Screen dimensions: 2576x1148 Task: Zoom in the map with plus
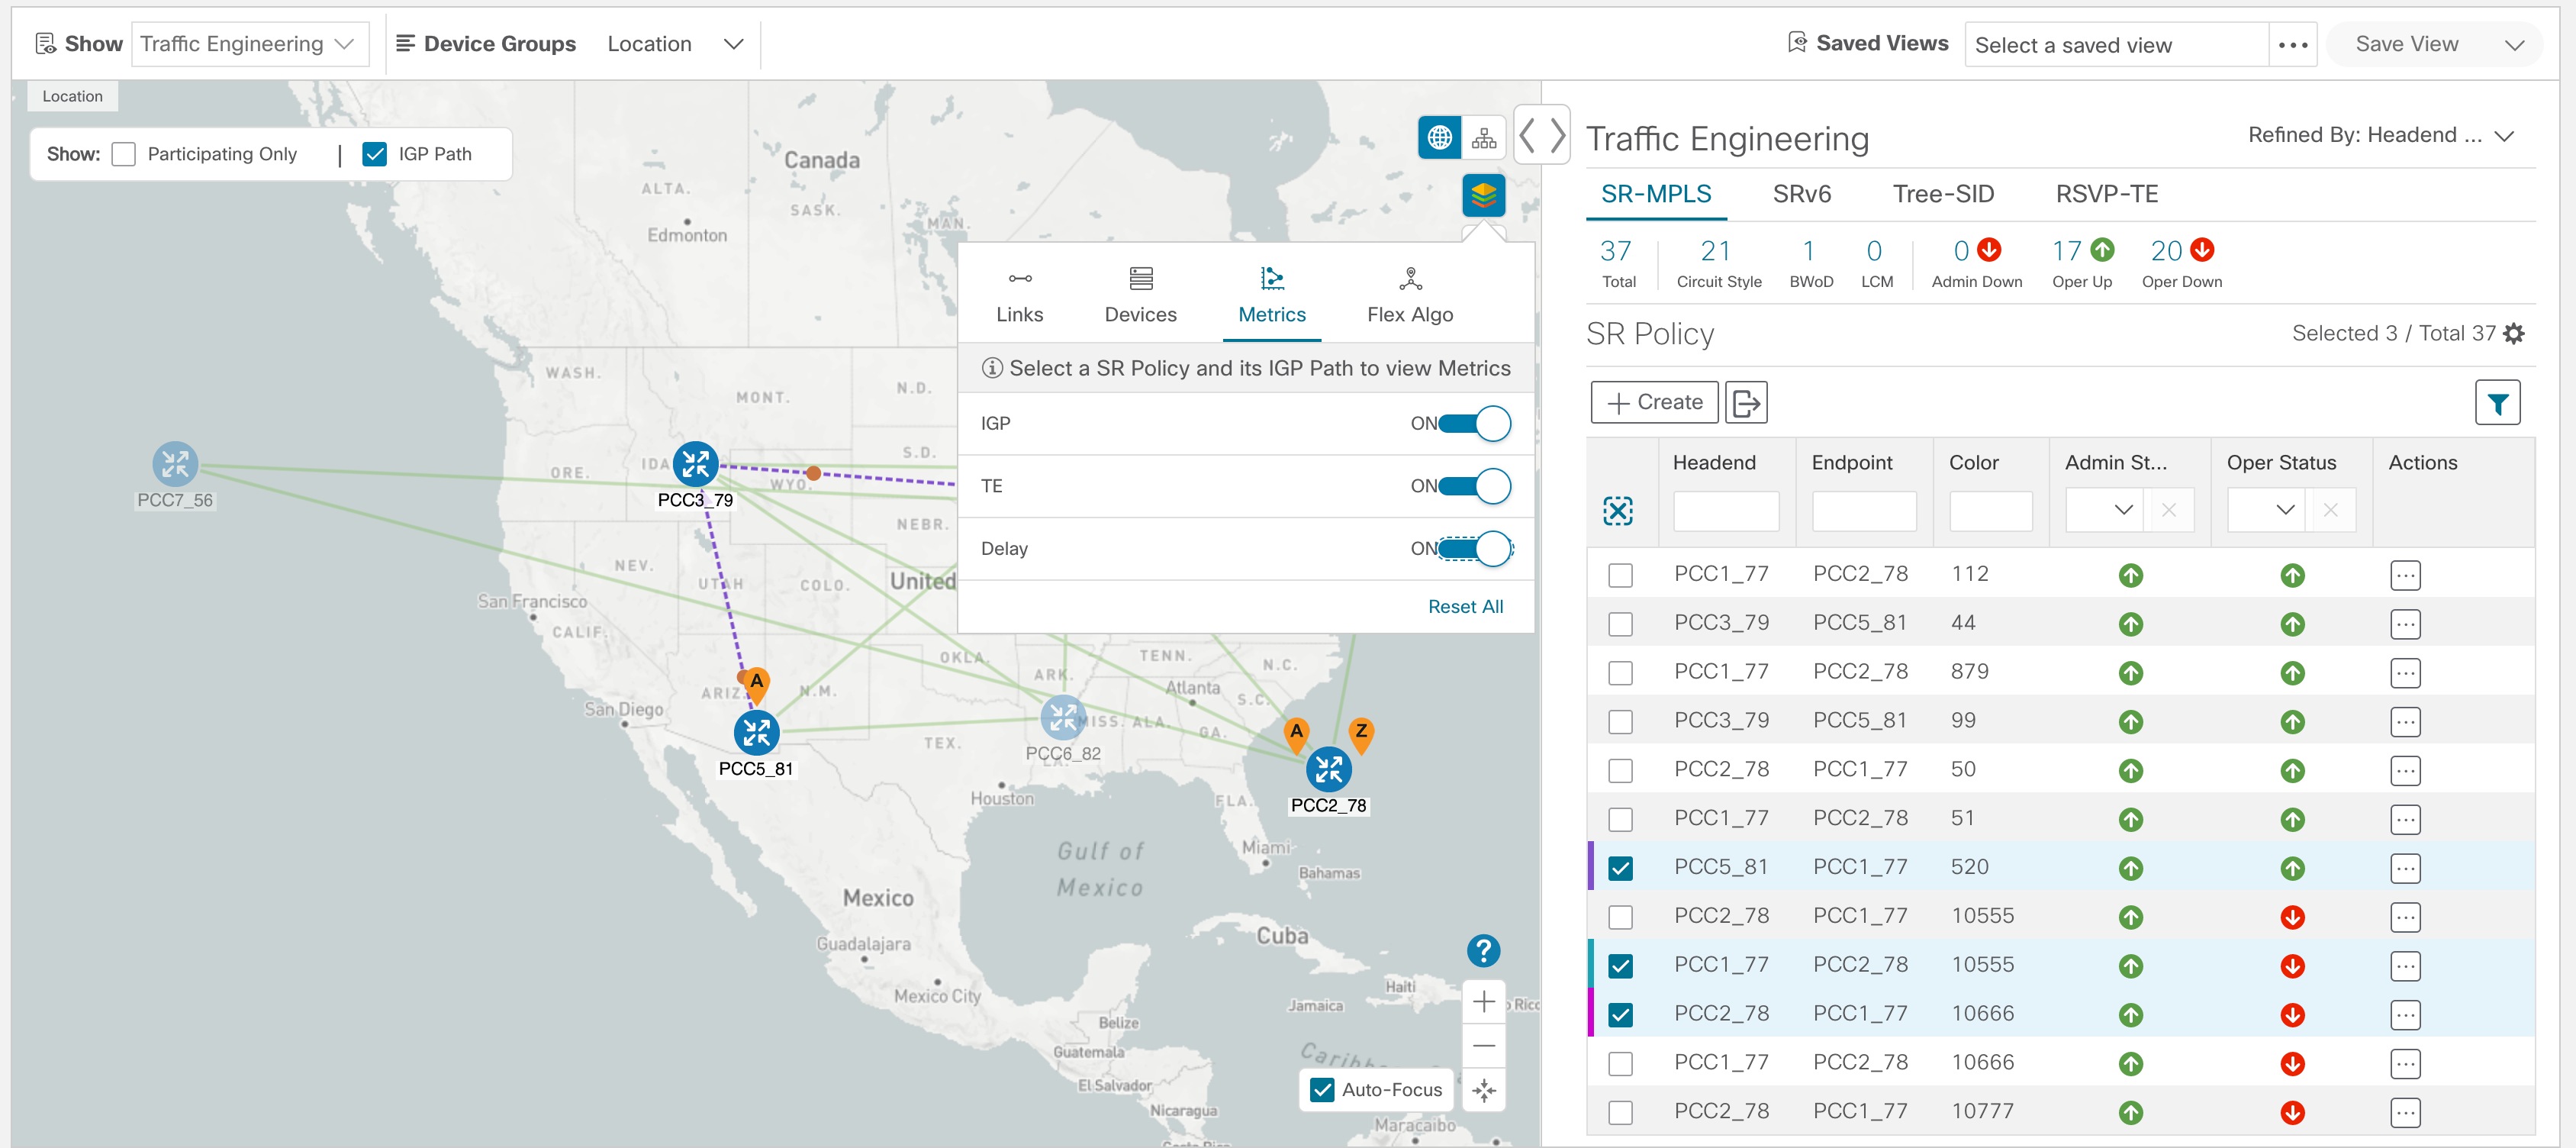coord(1484,1001)
